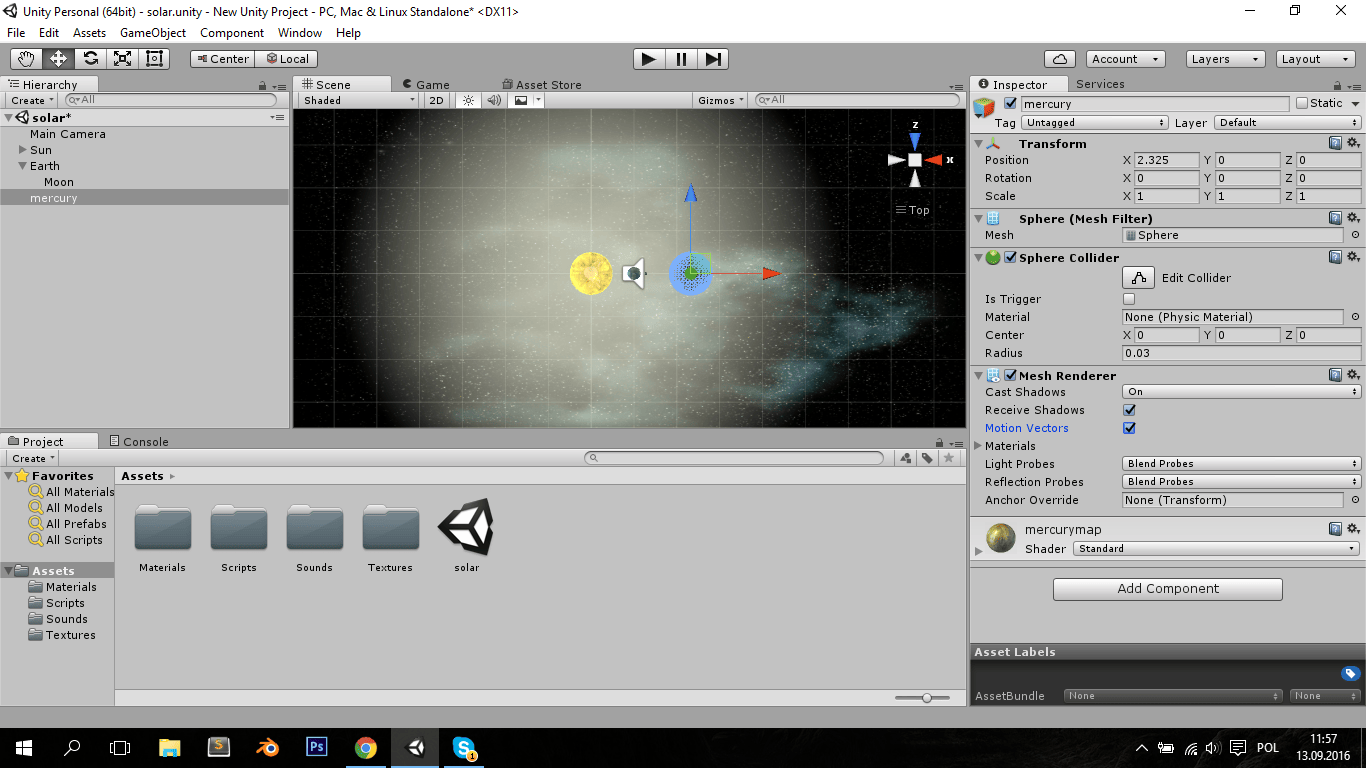
Task: Select the Rotate tool
Action: (x=90, y=59)
